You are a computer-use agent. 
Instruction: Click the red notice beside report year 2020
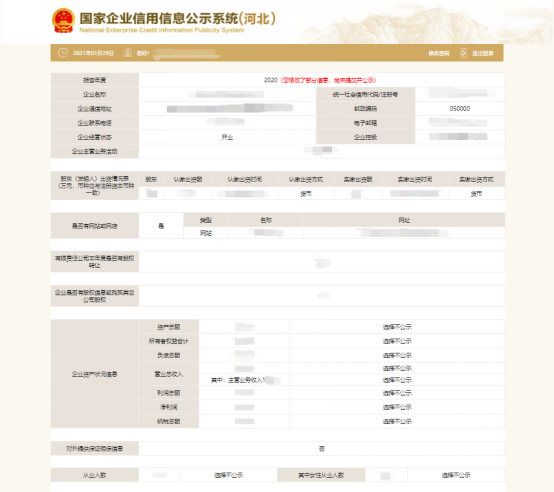click(x=328, y=80)
